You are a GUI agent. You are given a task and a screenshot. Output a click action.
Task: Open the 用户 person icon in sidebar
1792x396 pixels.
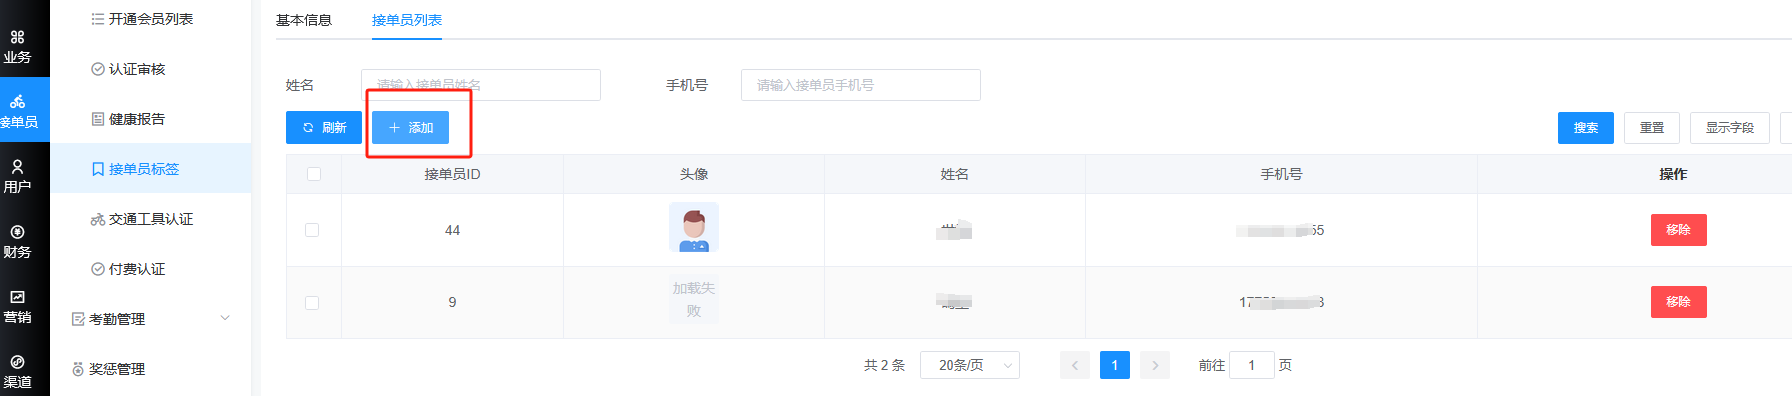point(17,167)
